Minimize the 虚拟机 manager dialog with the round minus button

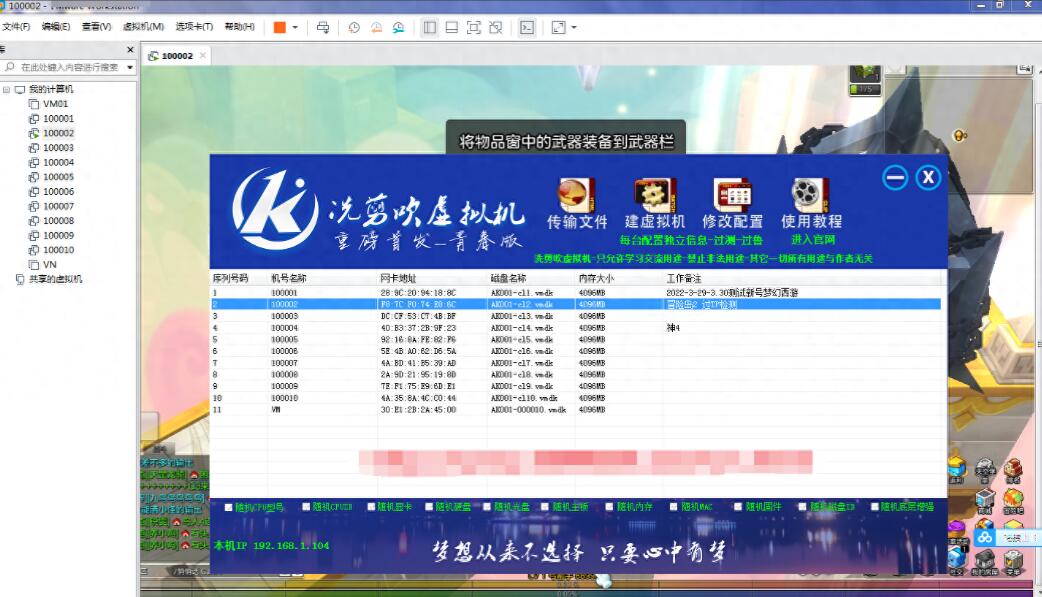895,178
